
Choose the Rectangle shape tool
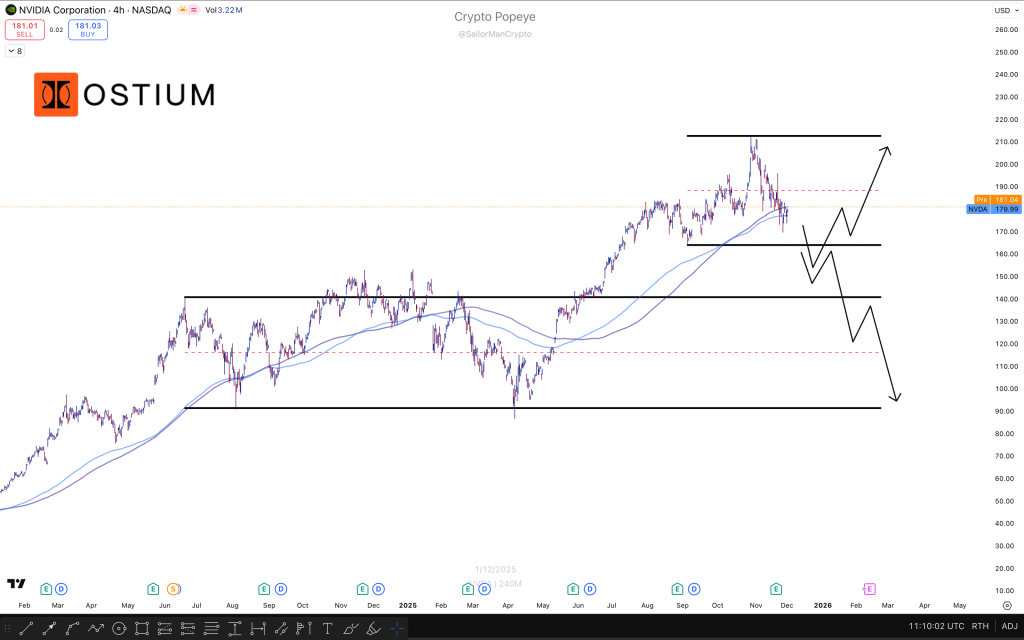142,629
